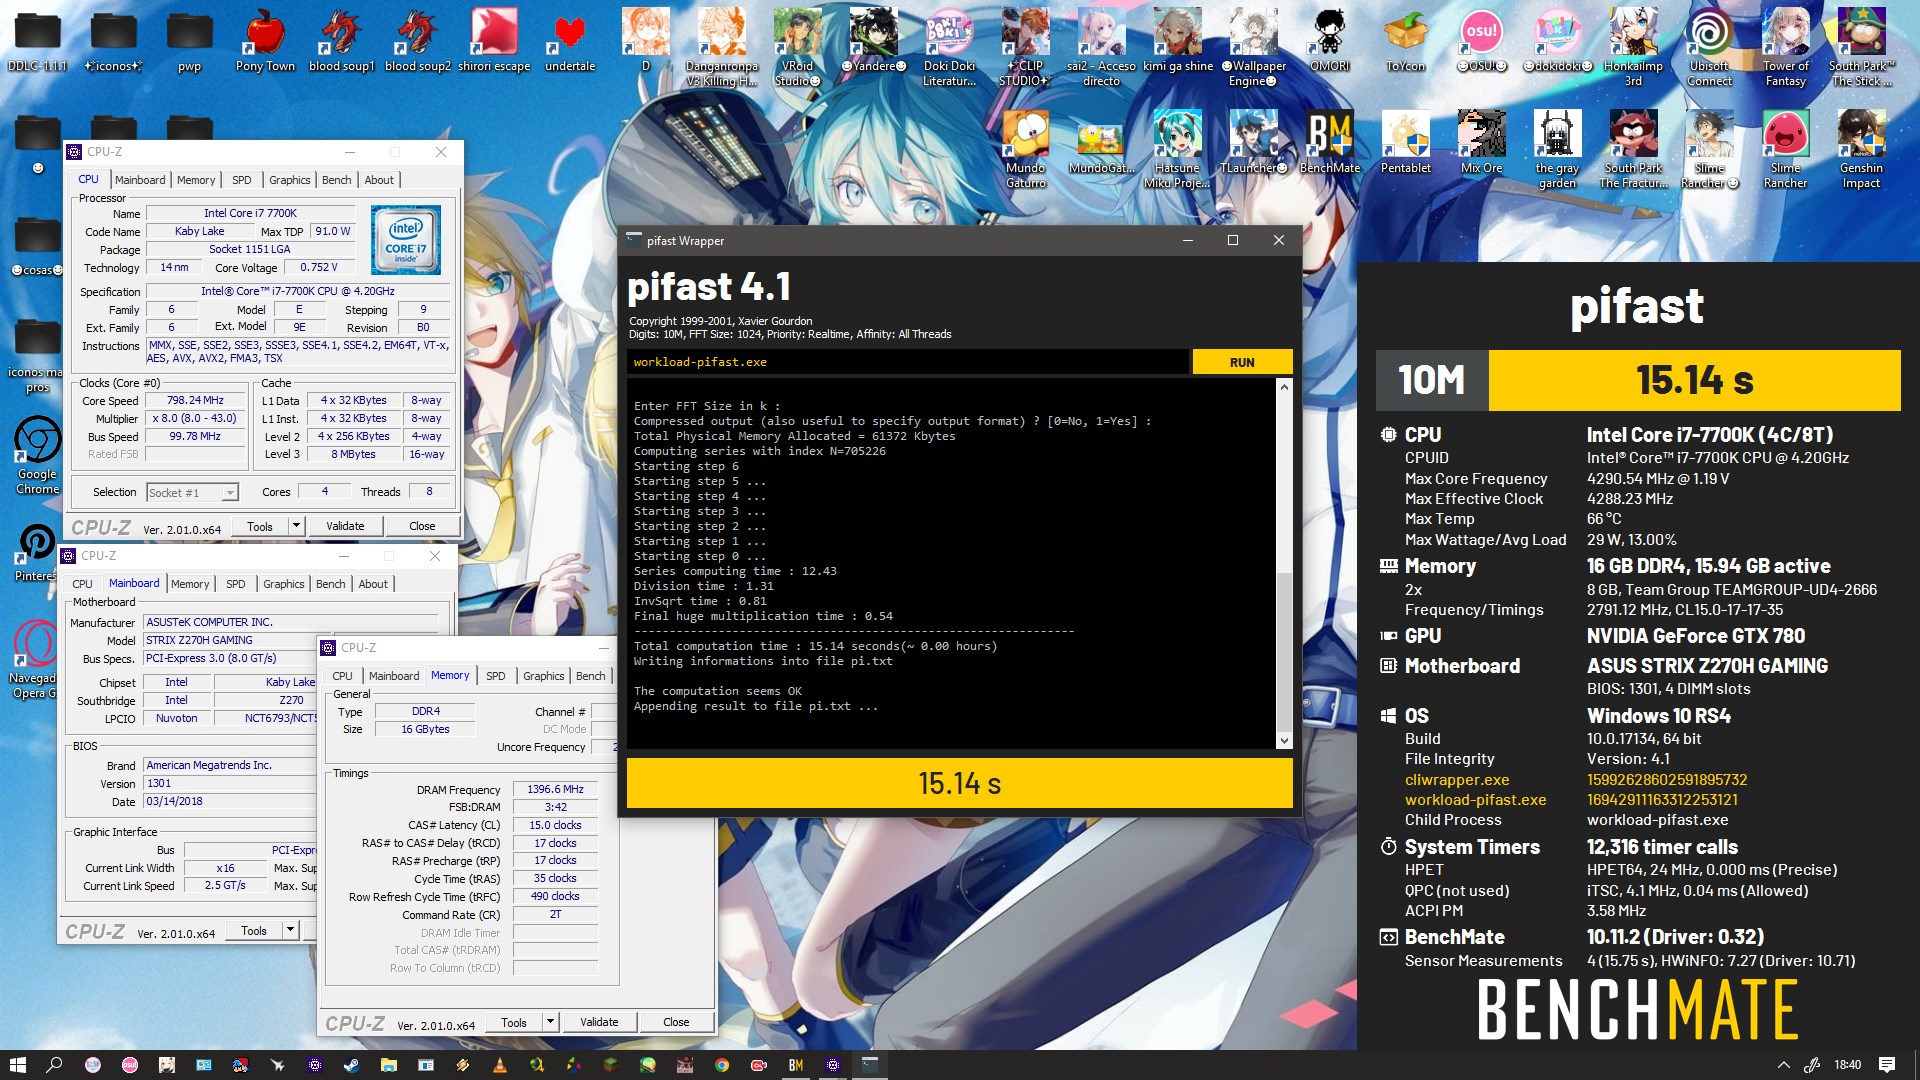Click the yellow RUN button in pifast
Viewport: 1920px width, 1080px height.
1242,362
